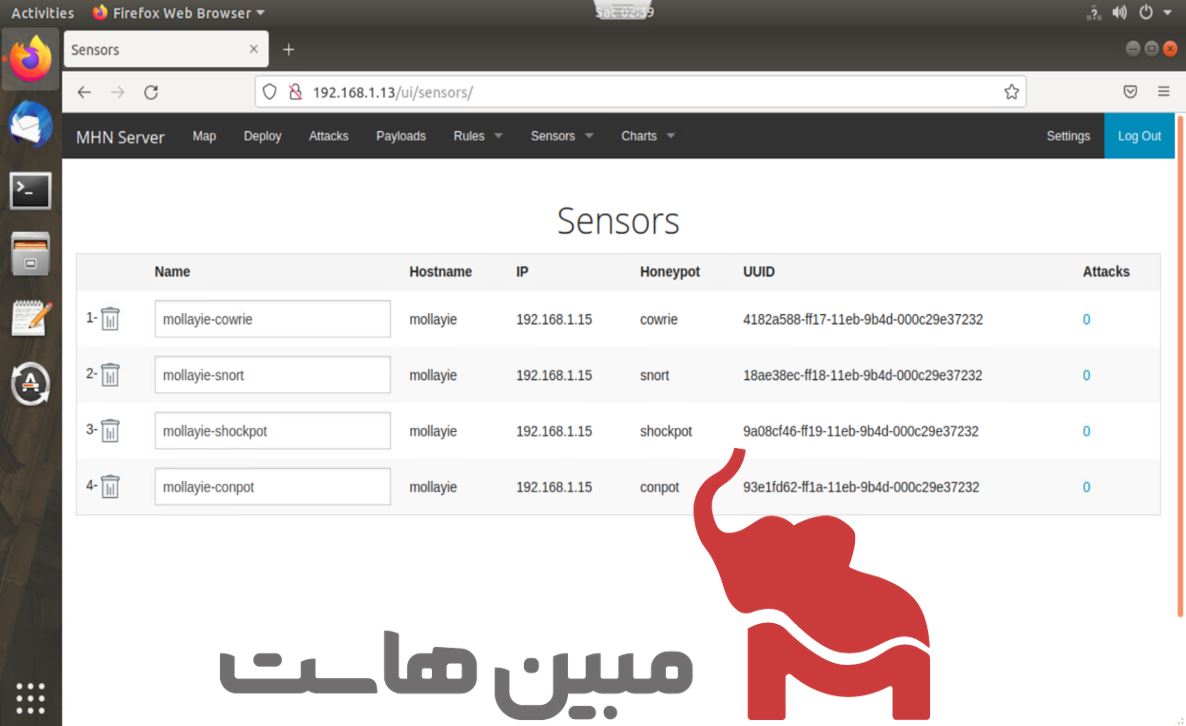Open a new browser tab
This screenshot has height=726, width=1186.
coord(288,50)
